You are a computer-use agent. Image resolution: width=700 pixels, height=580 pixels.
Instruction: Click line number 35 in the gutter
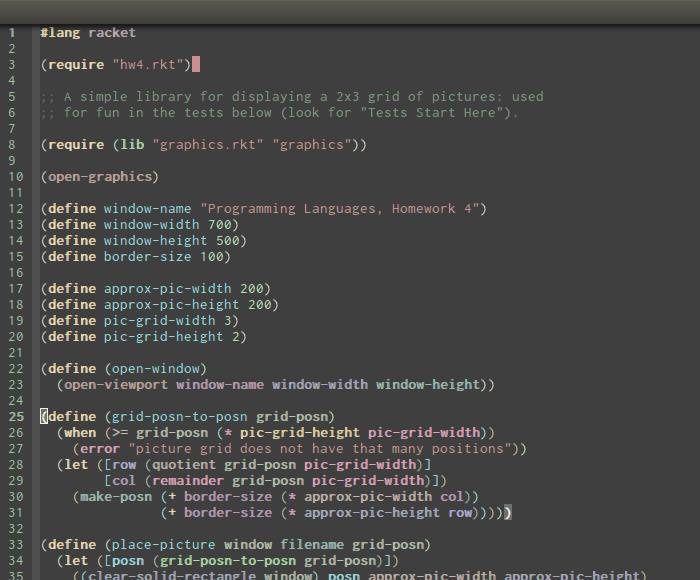click(x=16, y=576)
